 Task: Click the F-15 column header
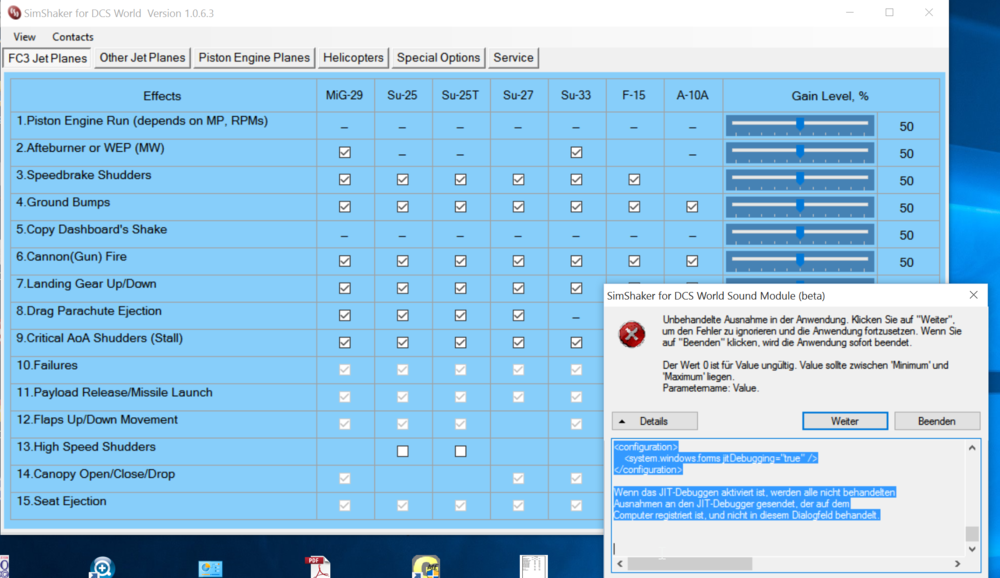(634, 96)
